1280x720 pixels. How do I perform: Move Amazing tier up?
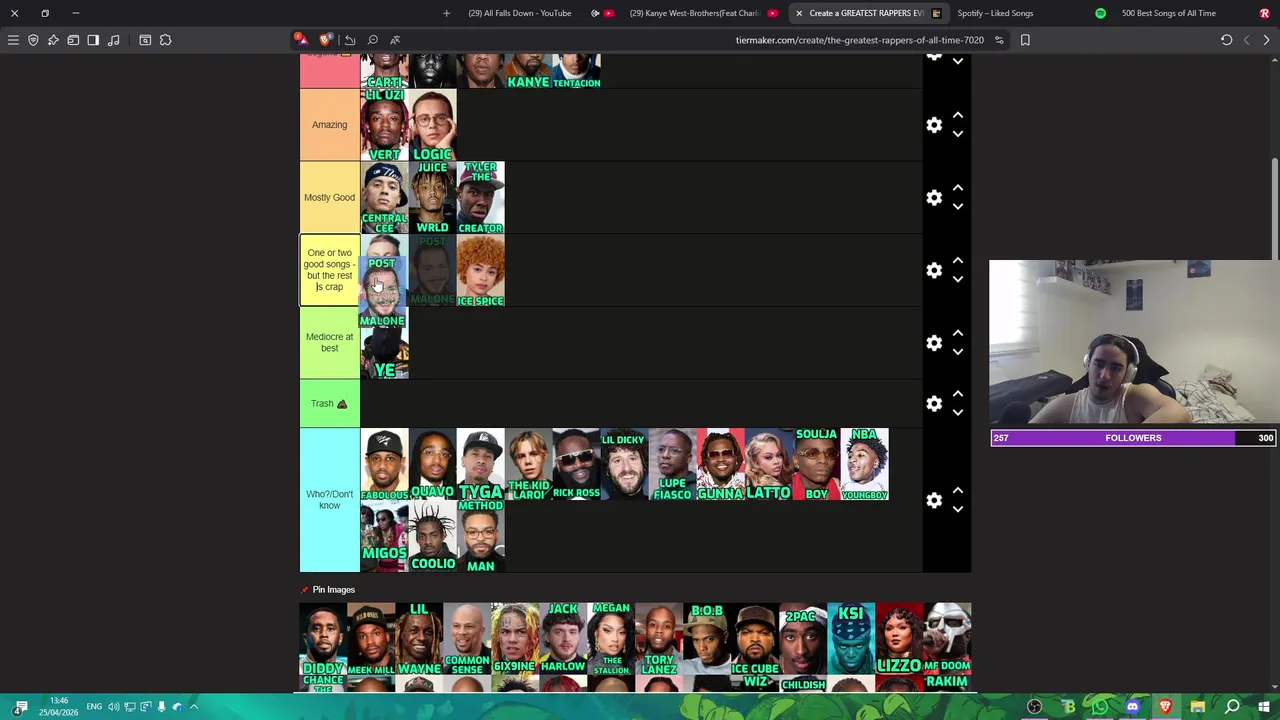point(958,115)
